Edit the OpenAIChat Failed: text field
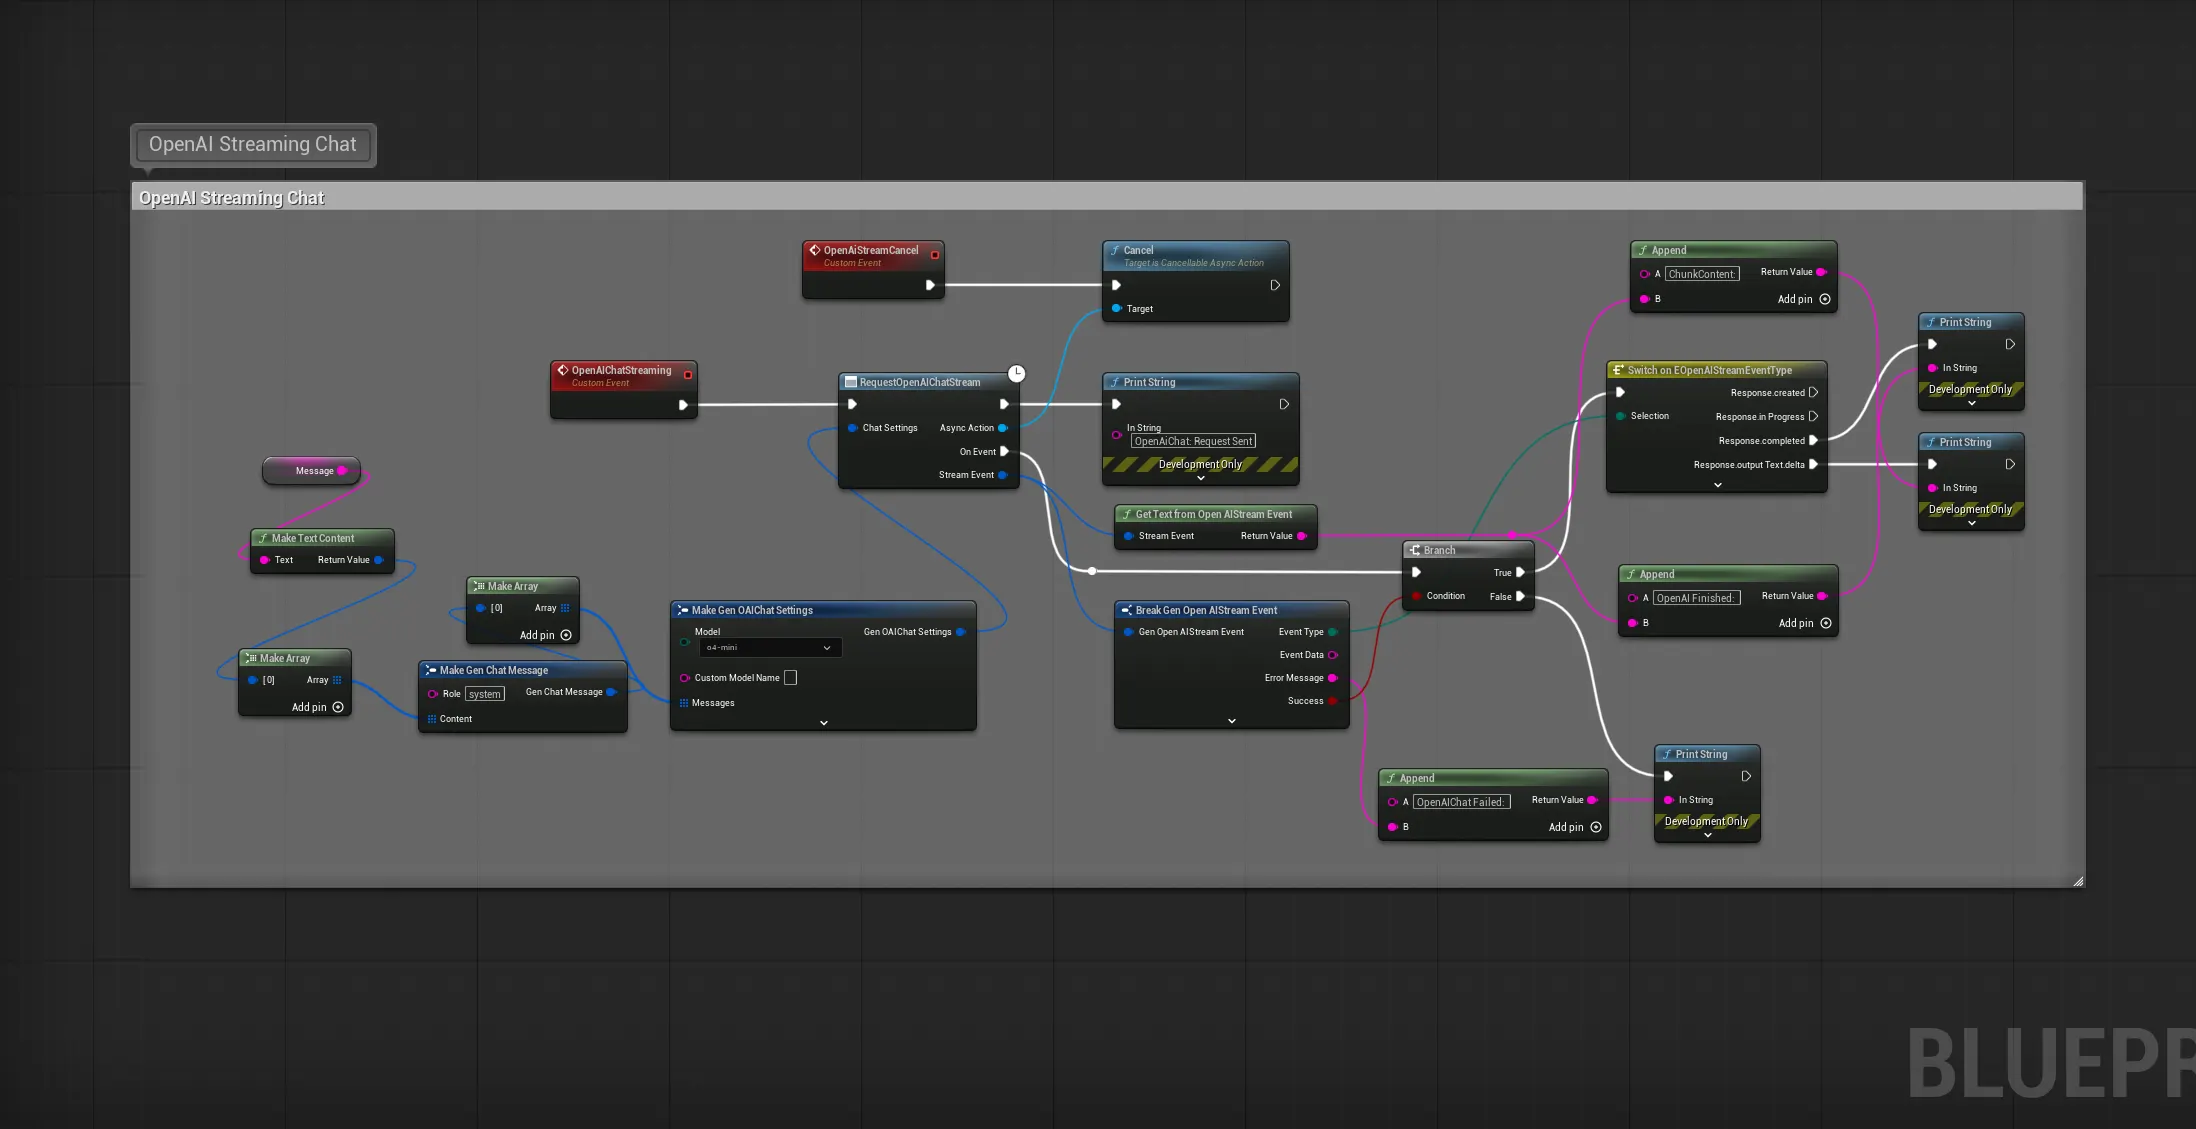The image size is (2196, 1129). (1461, 802)
